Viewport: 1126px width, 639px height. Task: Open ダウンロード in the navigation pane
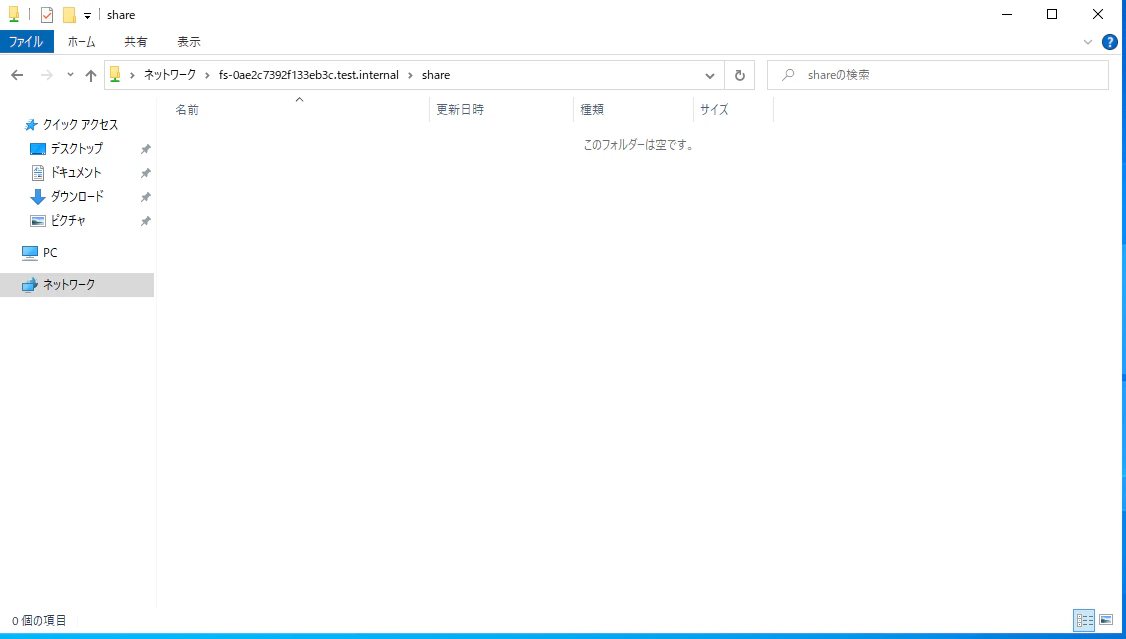click(77, 196)
